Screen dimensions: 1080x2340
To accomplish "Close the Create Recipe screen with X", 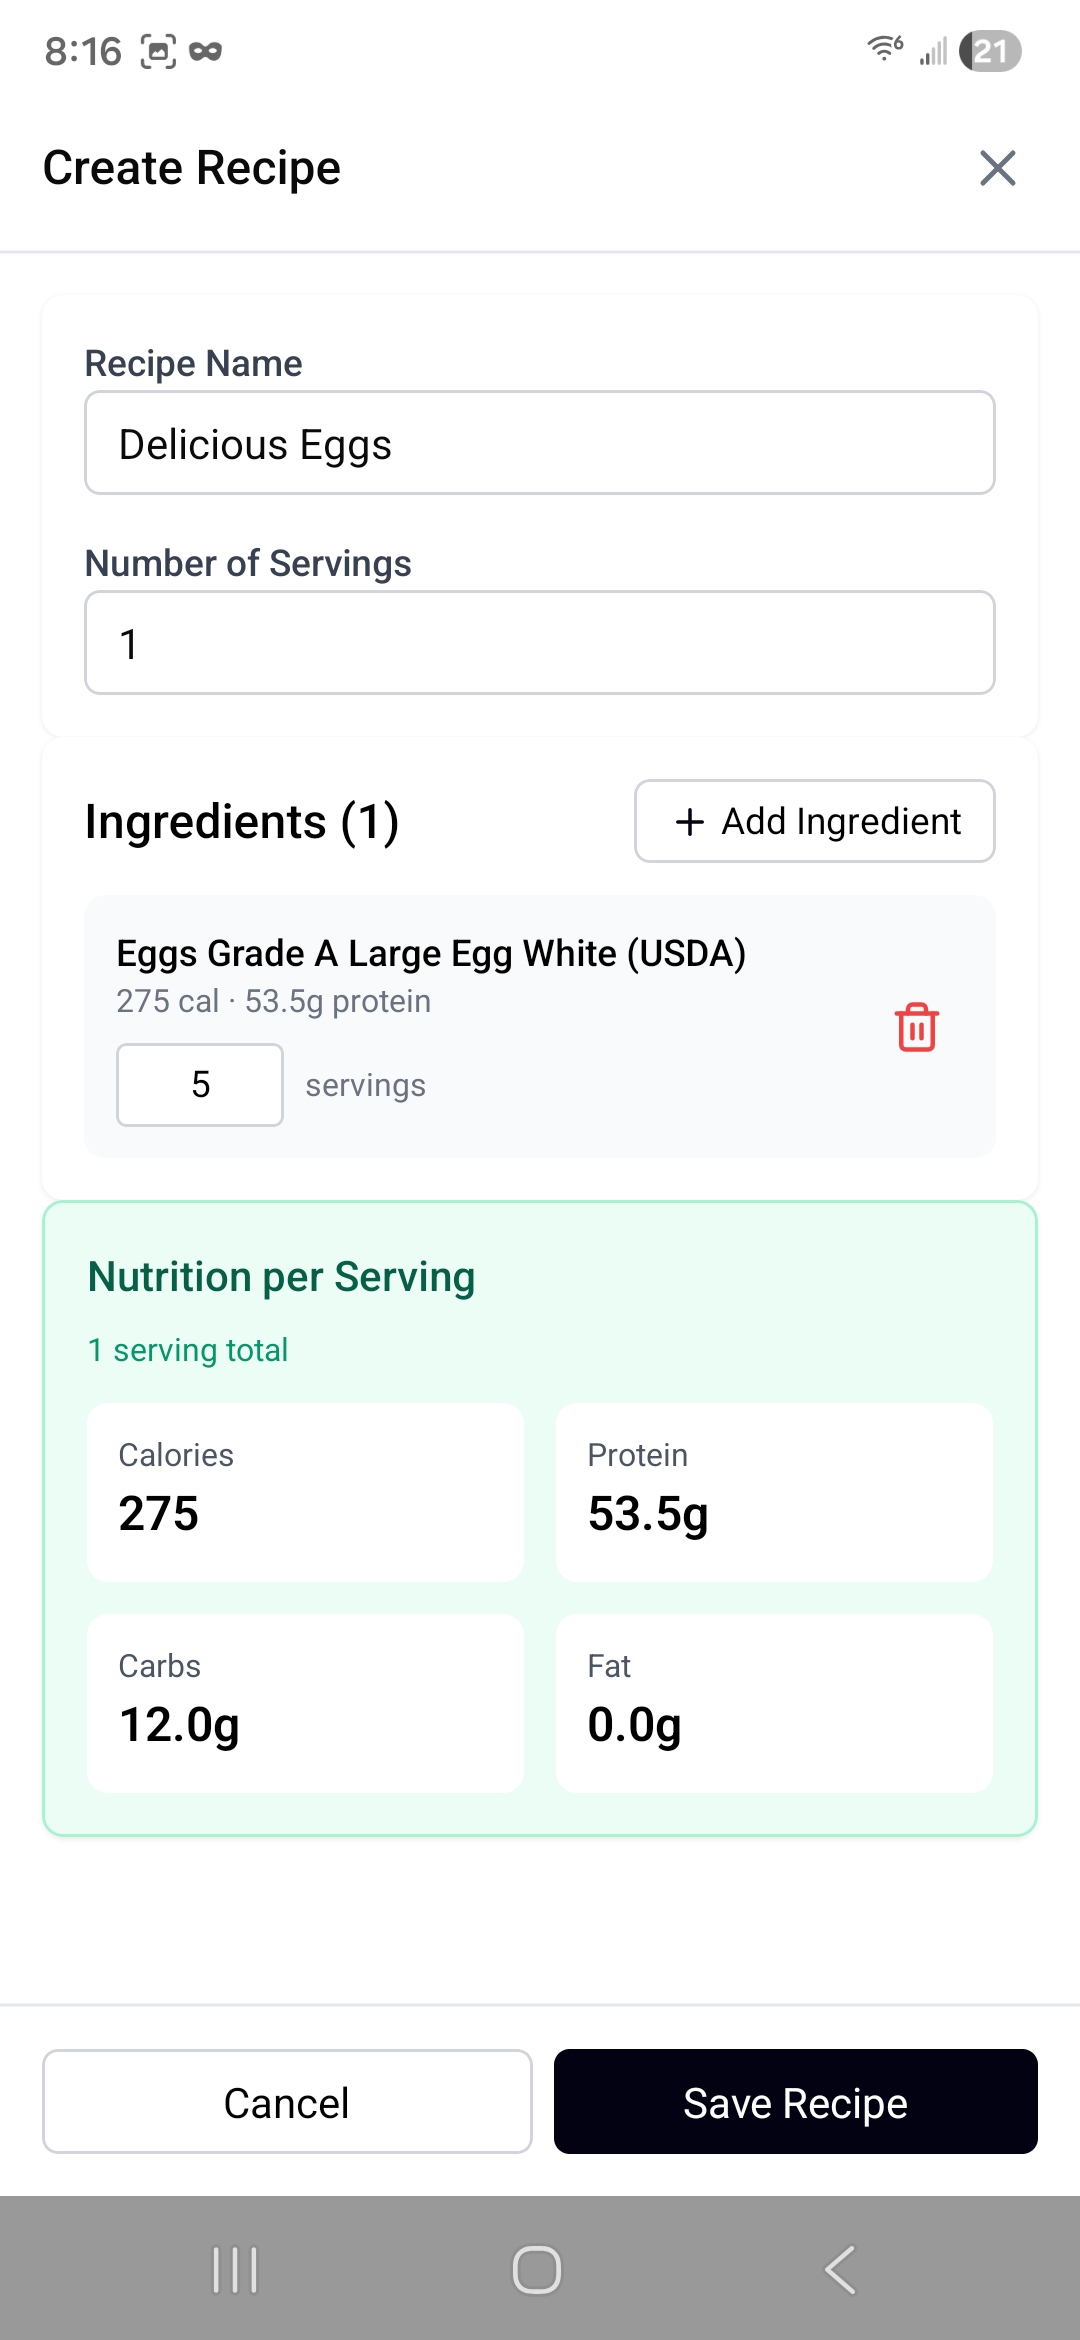I will [x=997, y=168].
